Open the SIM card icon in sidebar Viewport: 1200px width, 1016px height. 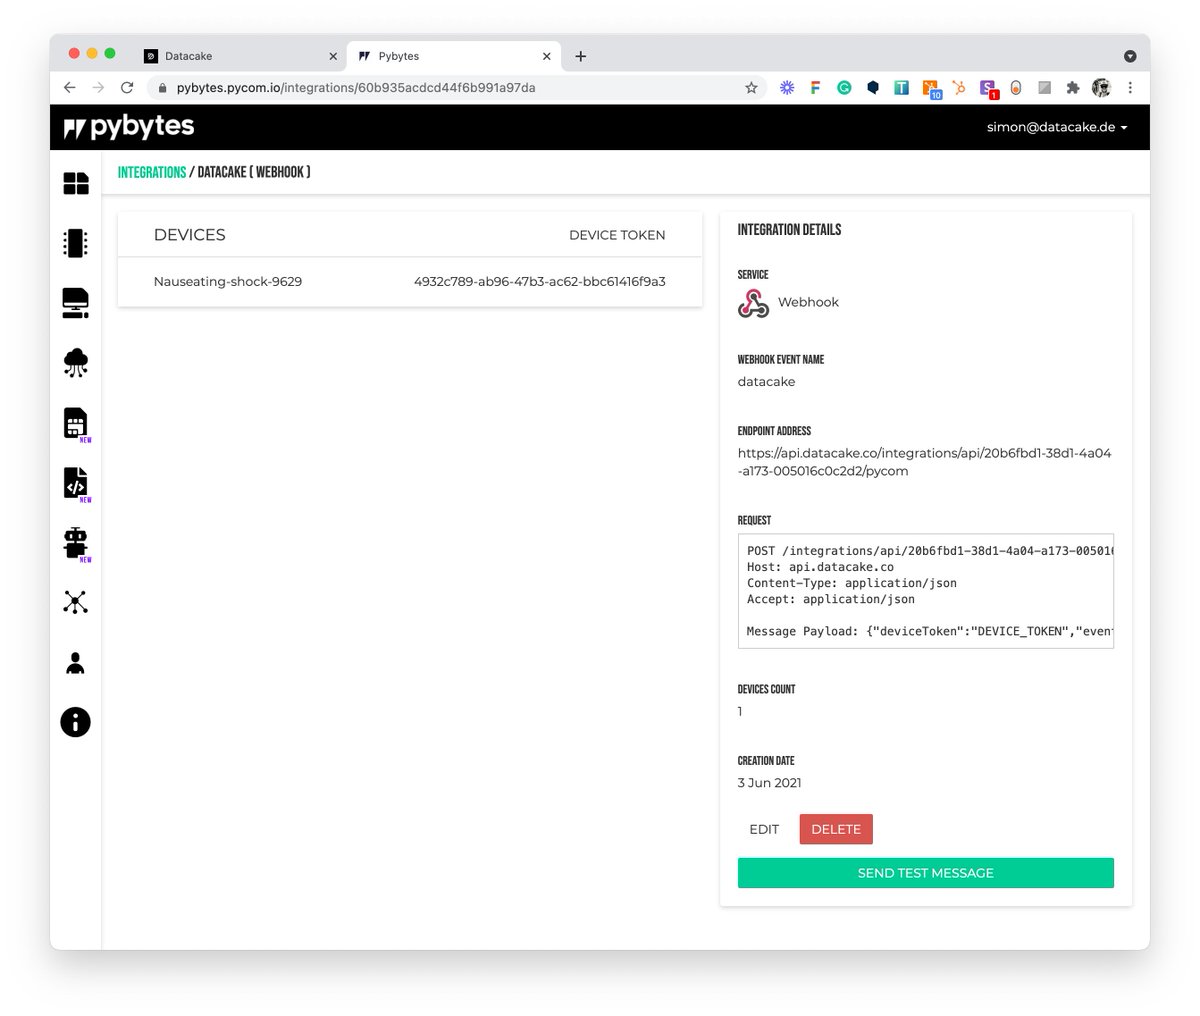[76, 423]
